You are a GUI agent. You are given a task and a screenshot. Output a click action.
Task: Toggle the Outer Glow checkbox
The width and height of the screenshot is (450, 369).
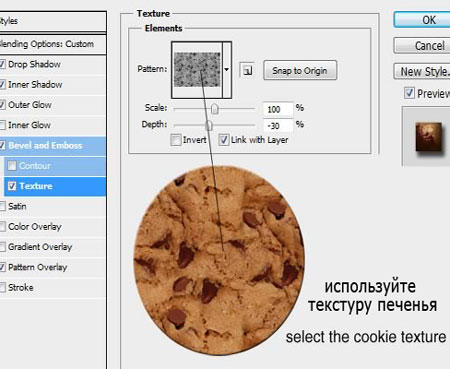[2, 105]
